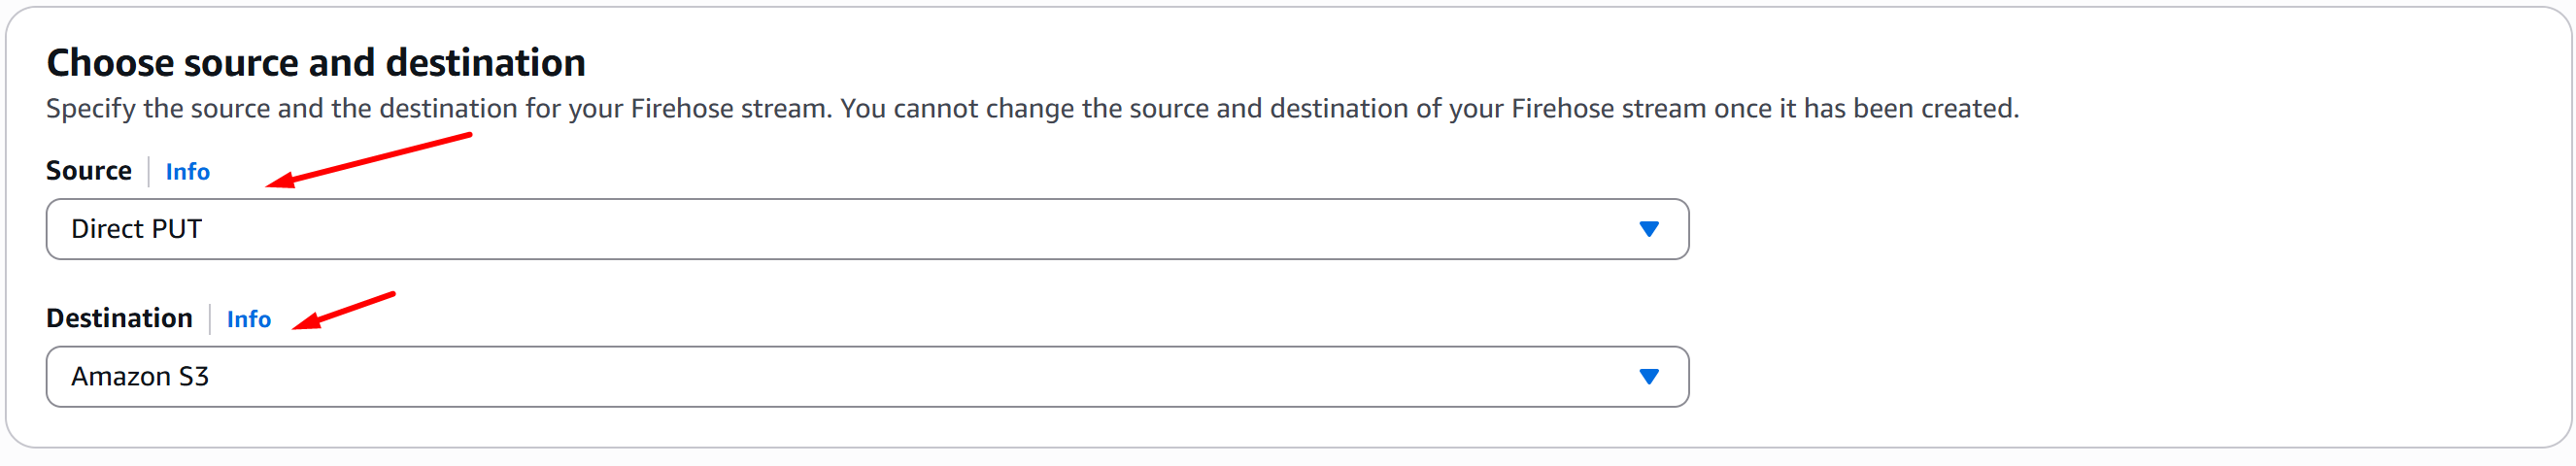Click the 'Source' field label
The image size is (2576, 466).
click(88, 171)
